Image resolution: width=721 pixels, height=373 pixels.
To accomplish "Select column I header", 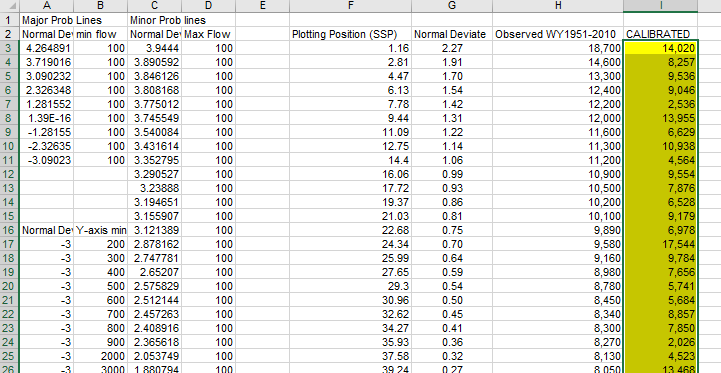I will (660, 6).
